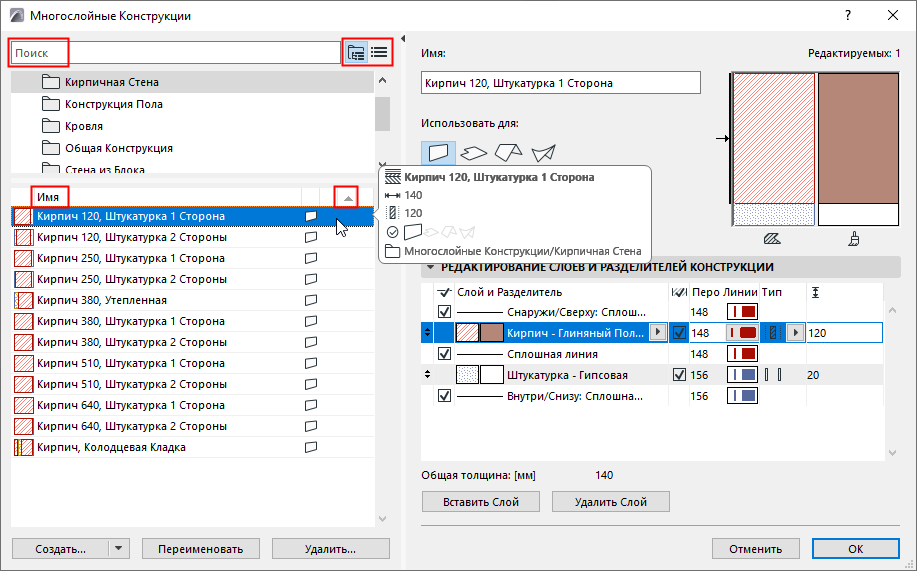Click the layer thickness column header icon
Screen dimensions: 917x571
[x=815, y=292]
